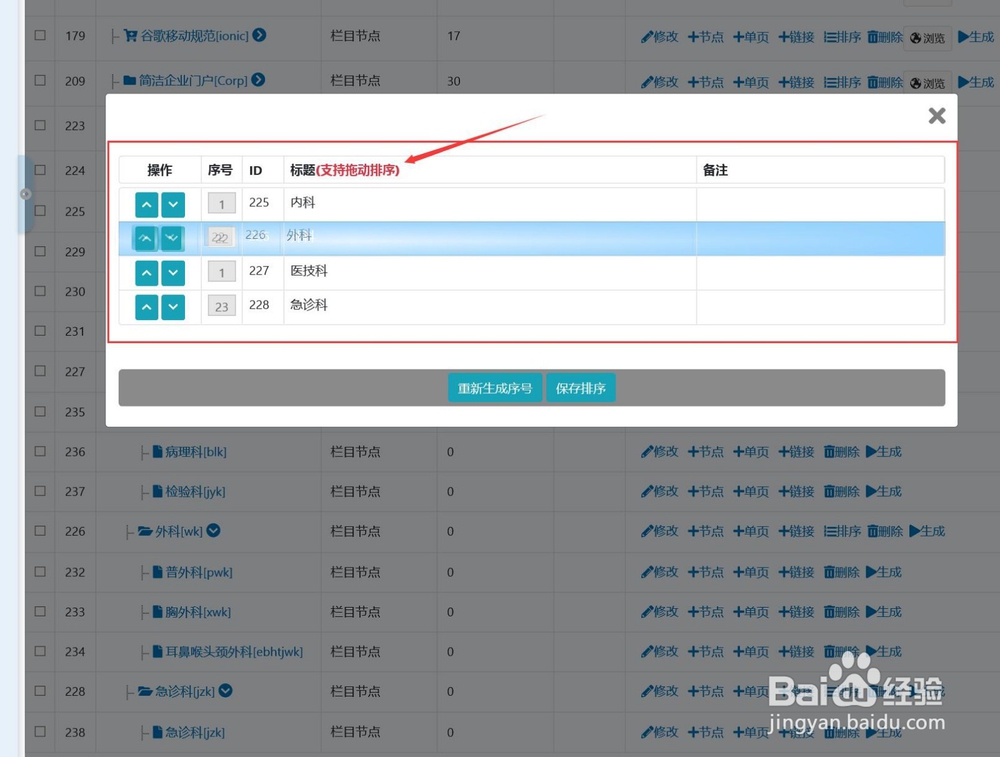
Task: Click 节点 in row 179
Action: pos(705,37)
